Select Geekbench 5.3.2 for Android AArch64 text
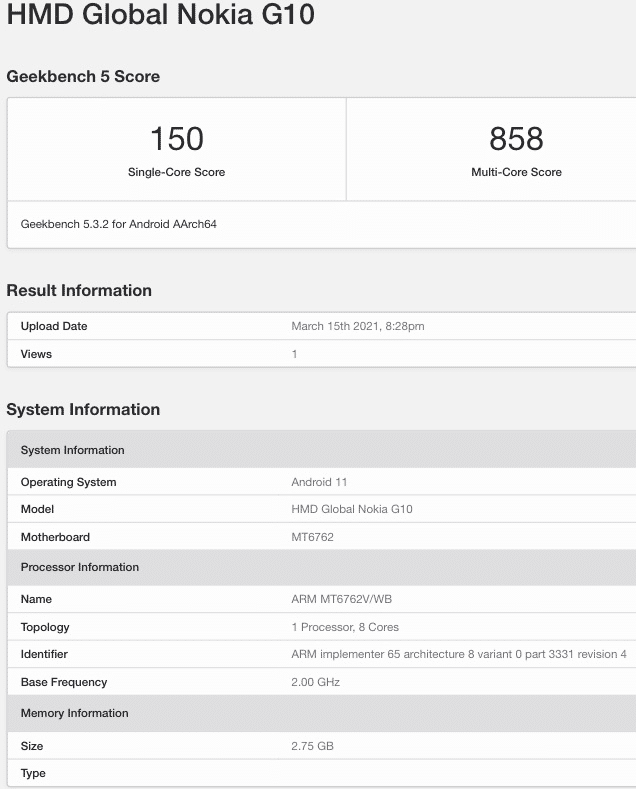The height and width of the screenshot is (789, 636). coord(119,224)
